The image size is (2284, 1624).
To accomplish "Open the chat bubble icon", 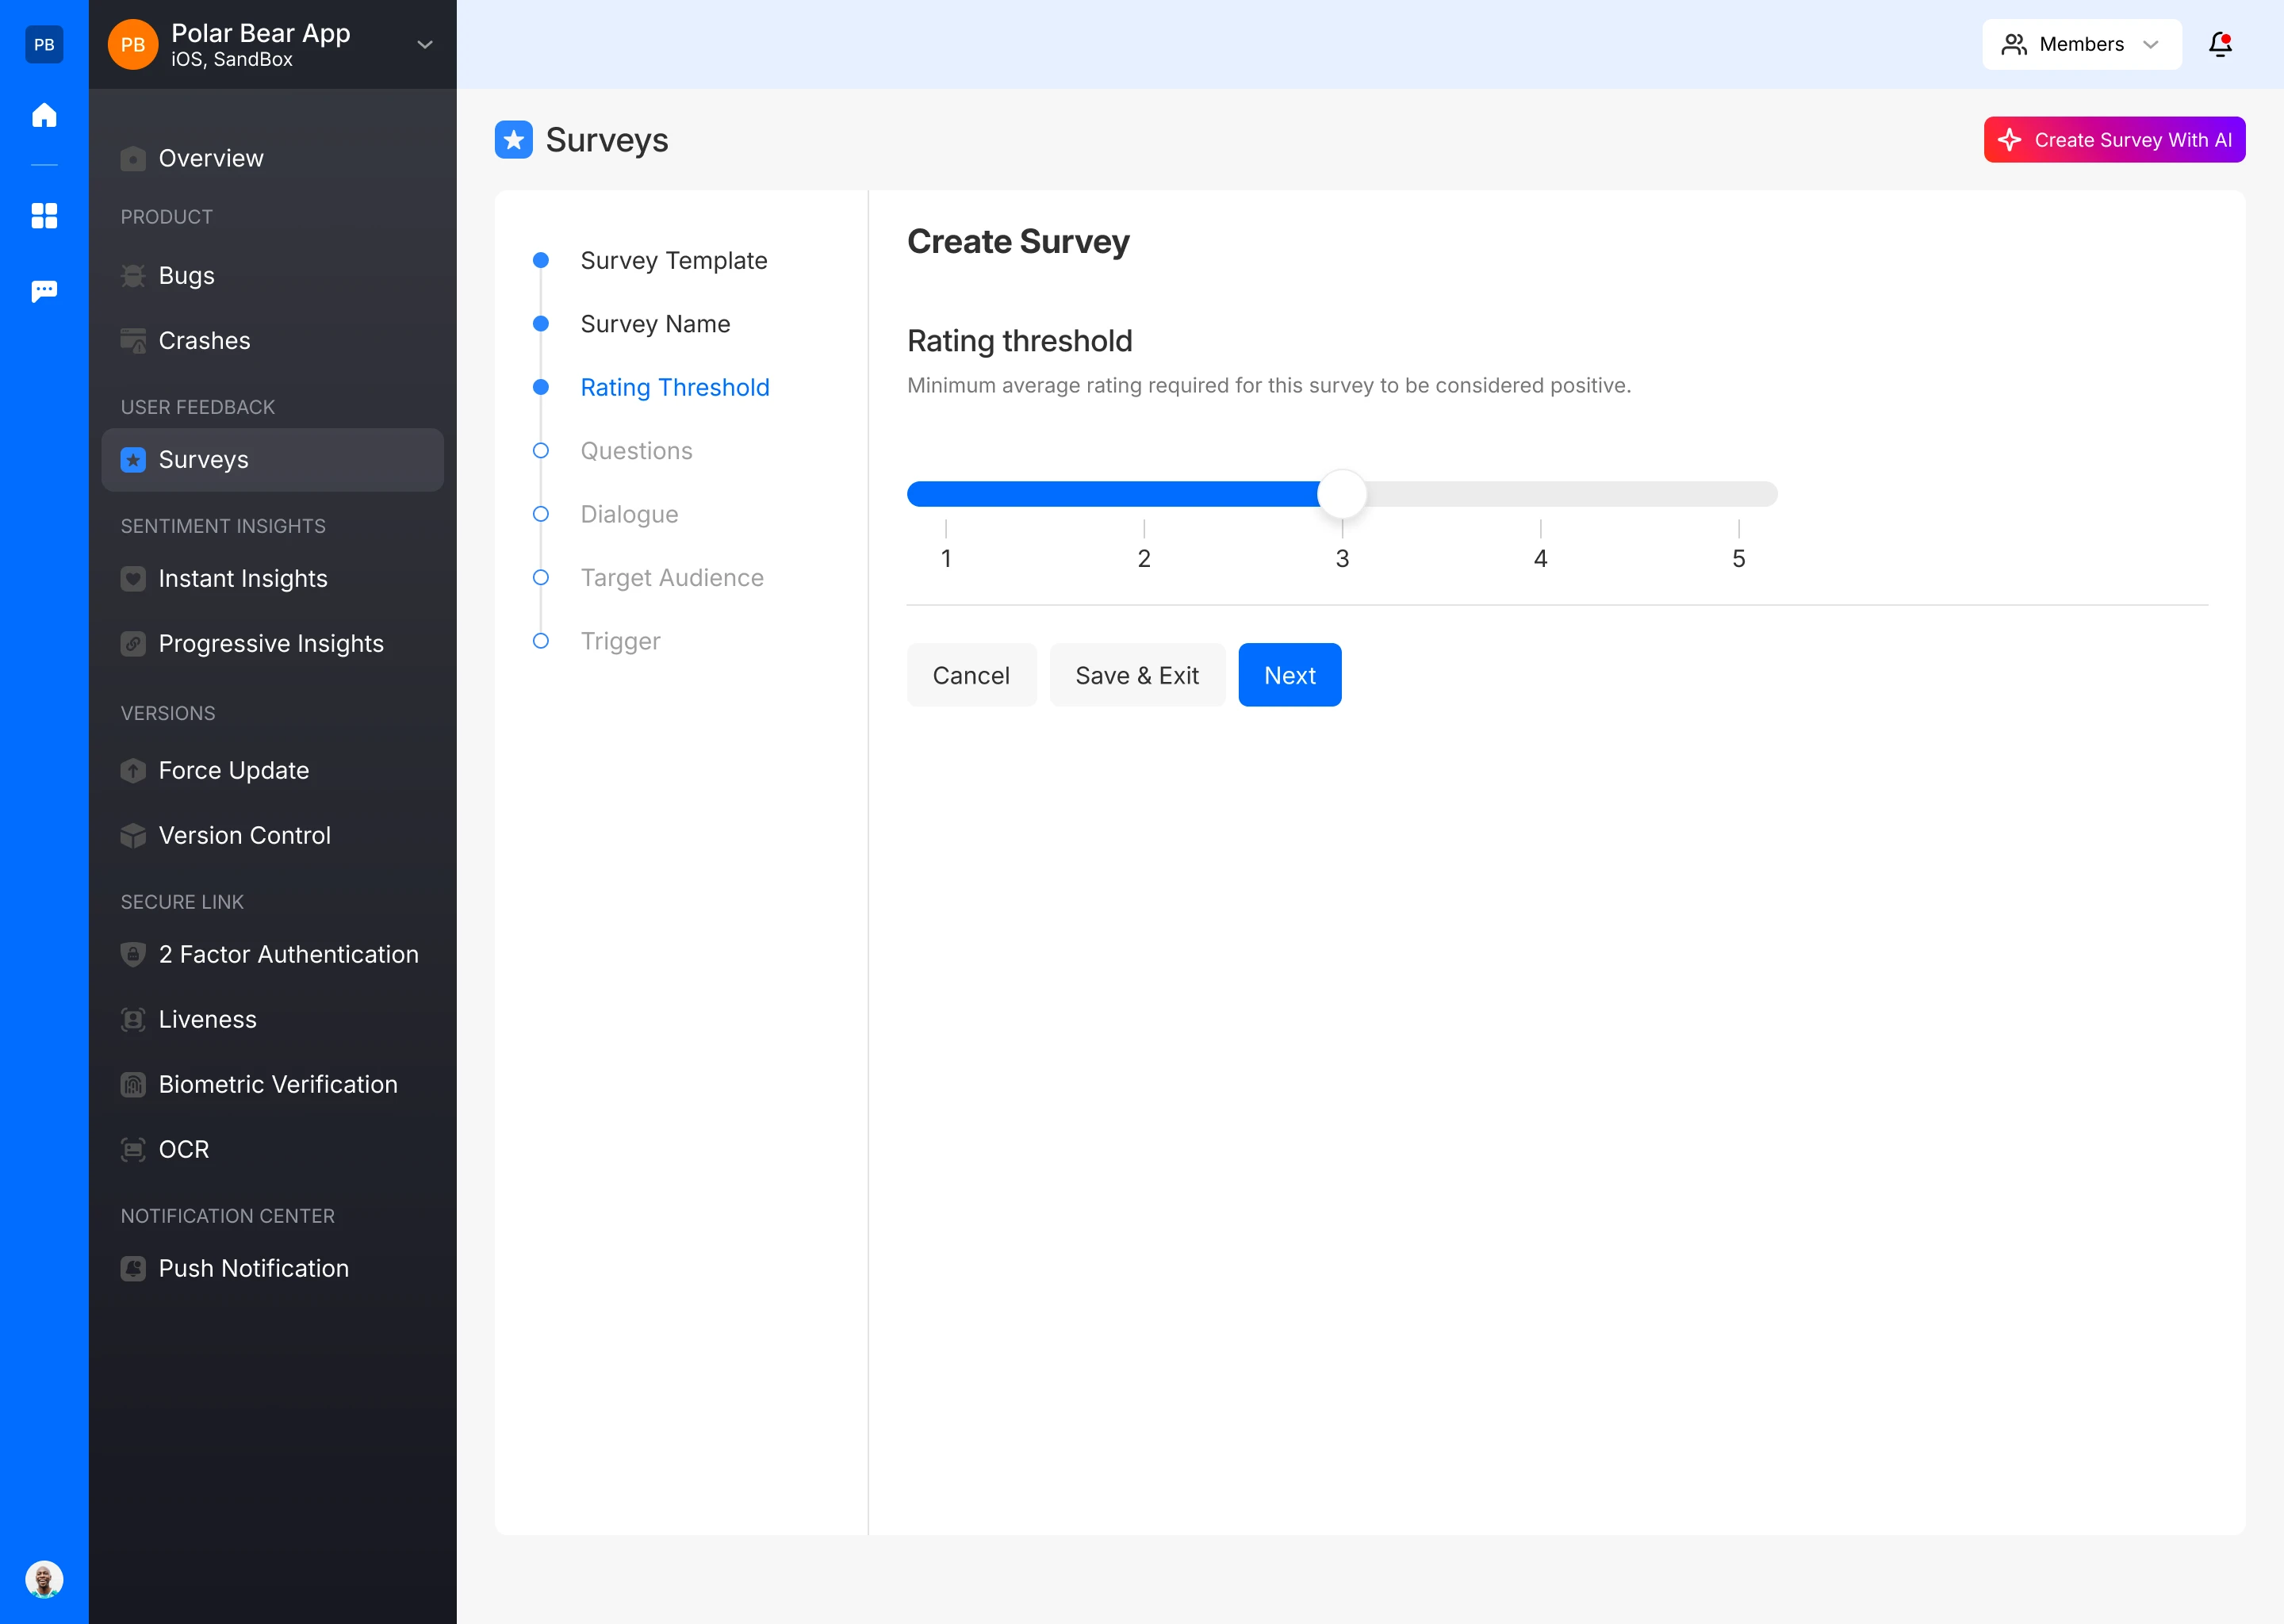I will point(44,291).
